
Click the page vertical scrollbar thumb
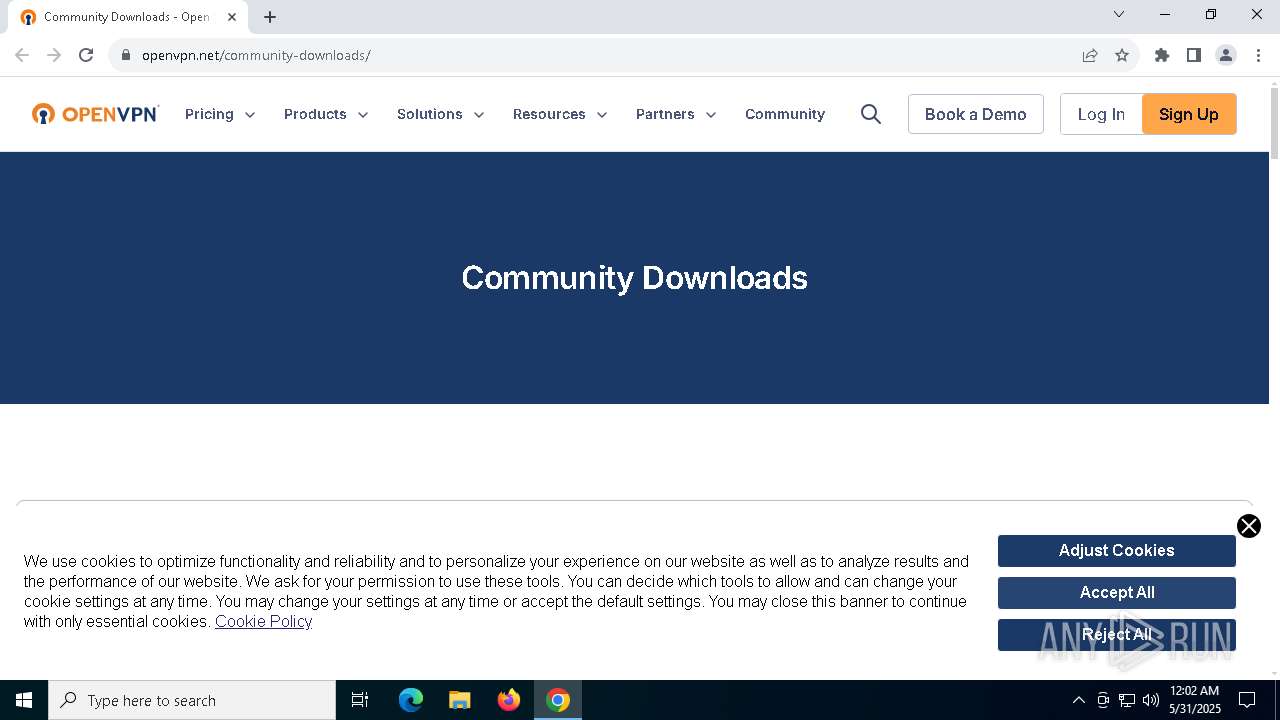1274,122
